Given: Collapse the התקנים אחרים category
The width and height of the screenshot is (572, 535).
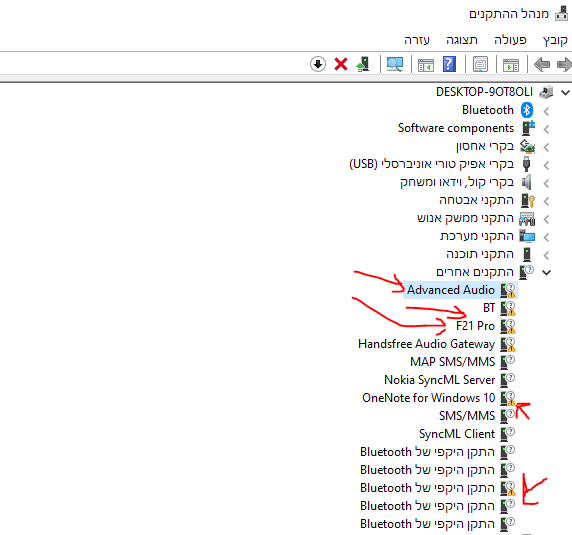Looking at the screenshot, I should tap(546, 272).
